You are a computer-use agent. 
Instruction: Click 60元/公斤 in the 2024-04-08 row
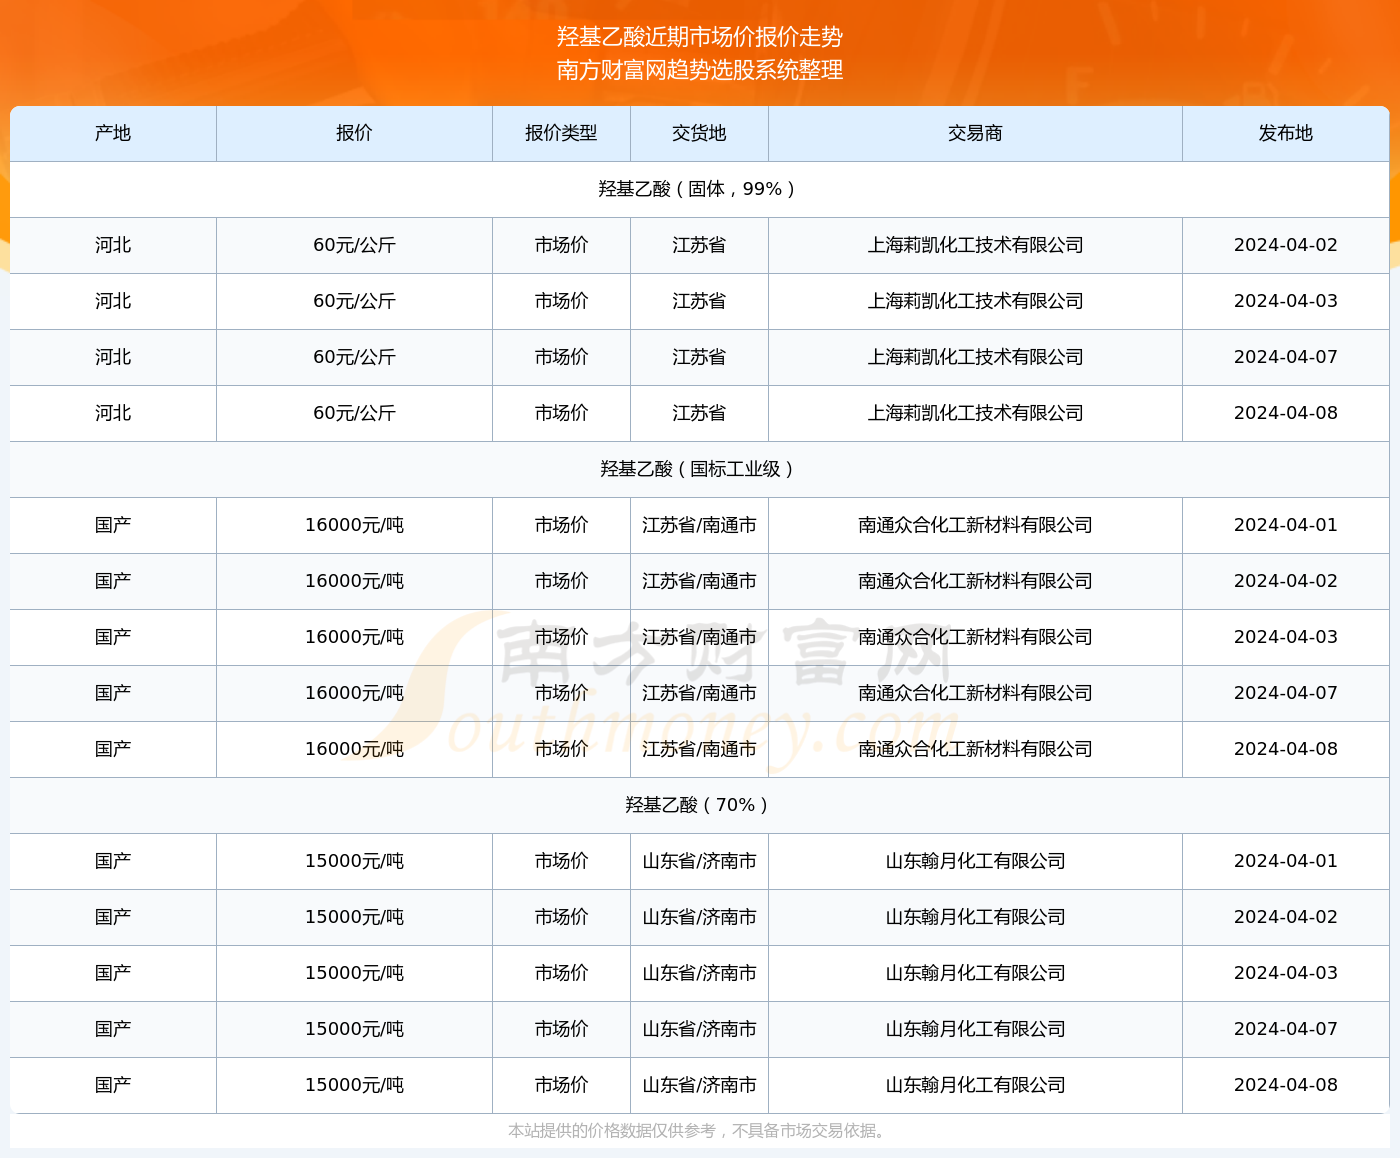click(x=354, y=413)
